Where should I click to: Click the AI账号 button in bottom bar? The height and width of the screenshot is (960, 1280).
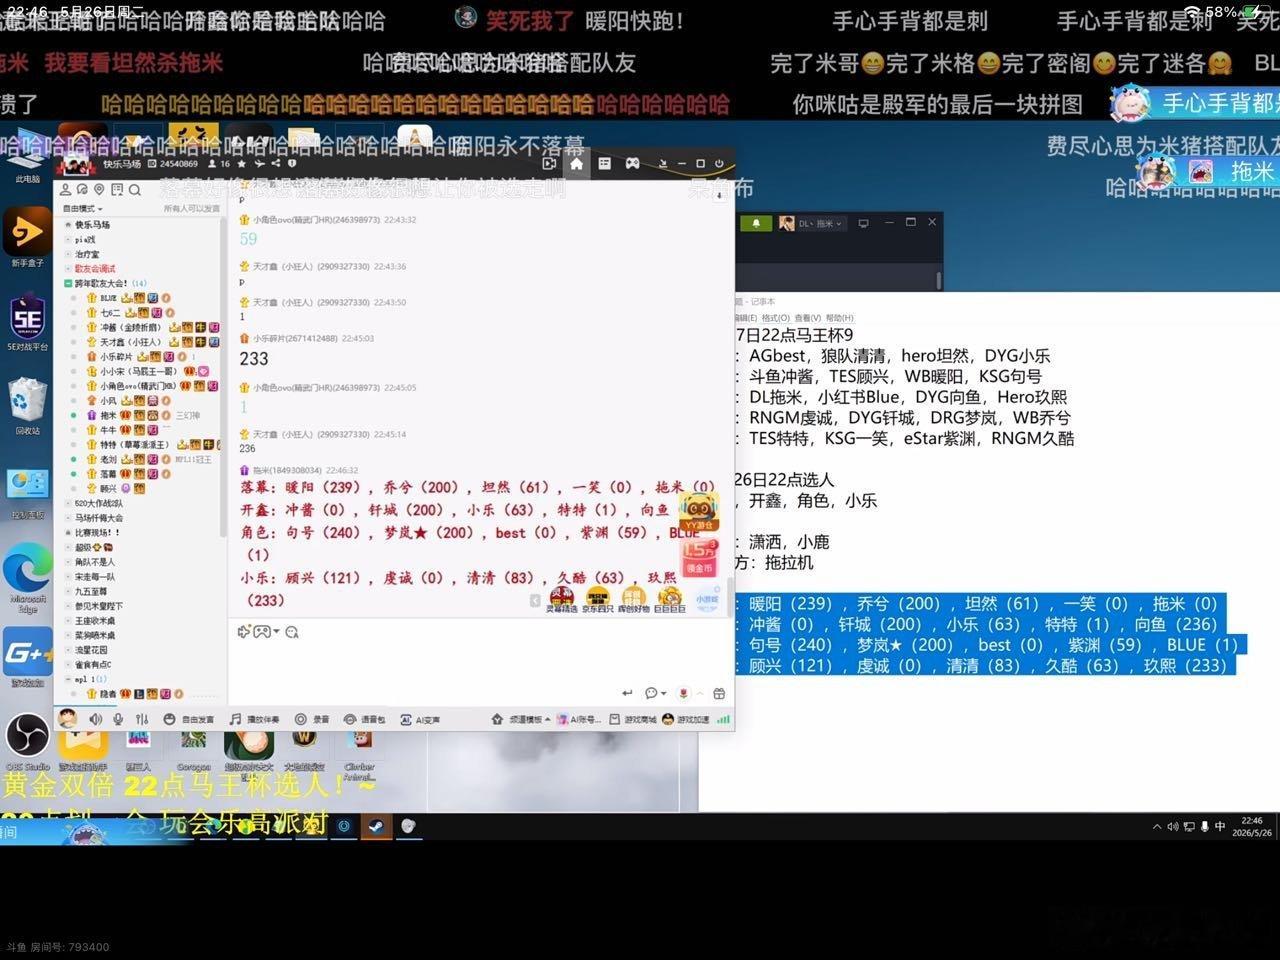pos(579,719)
